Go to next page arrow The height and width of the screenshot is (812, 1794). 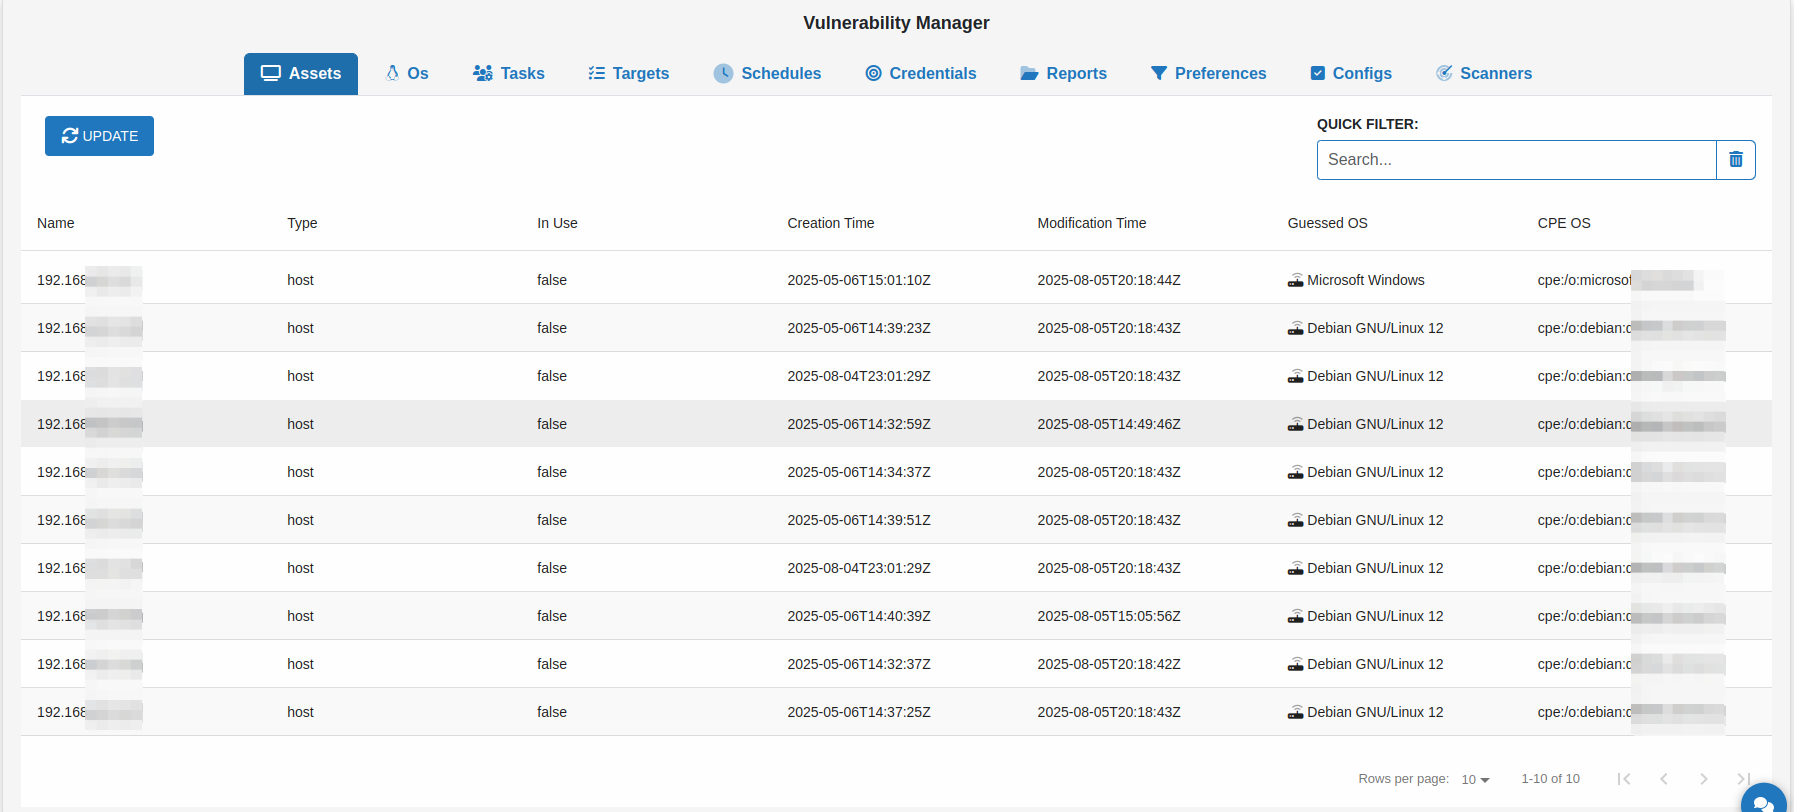1703,779
